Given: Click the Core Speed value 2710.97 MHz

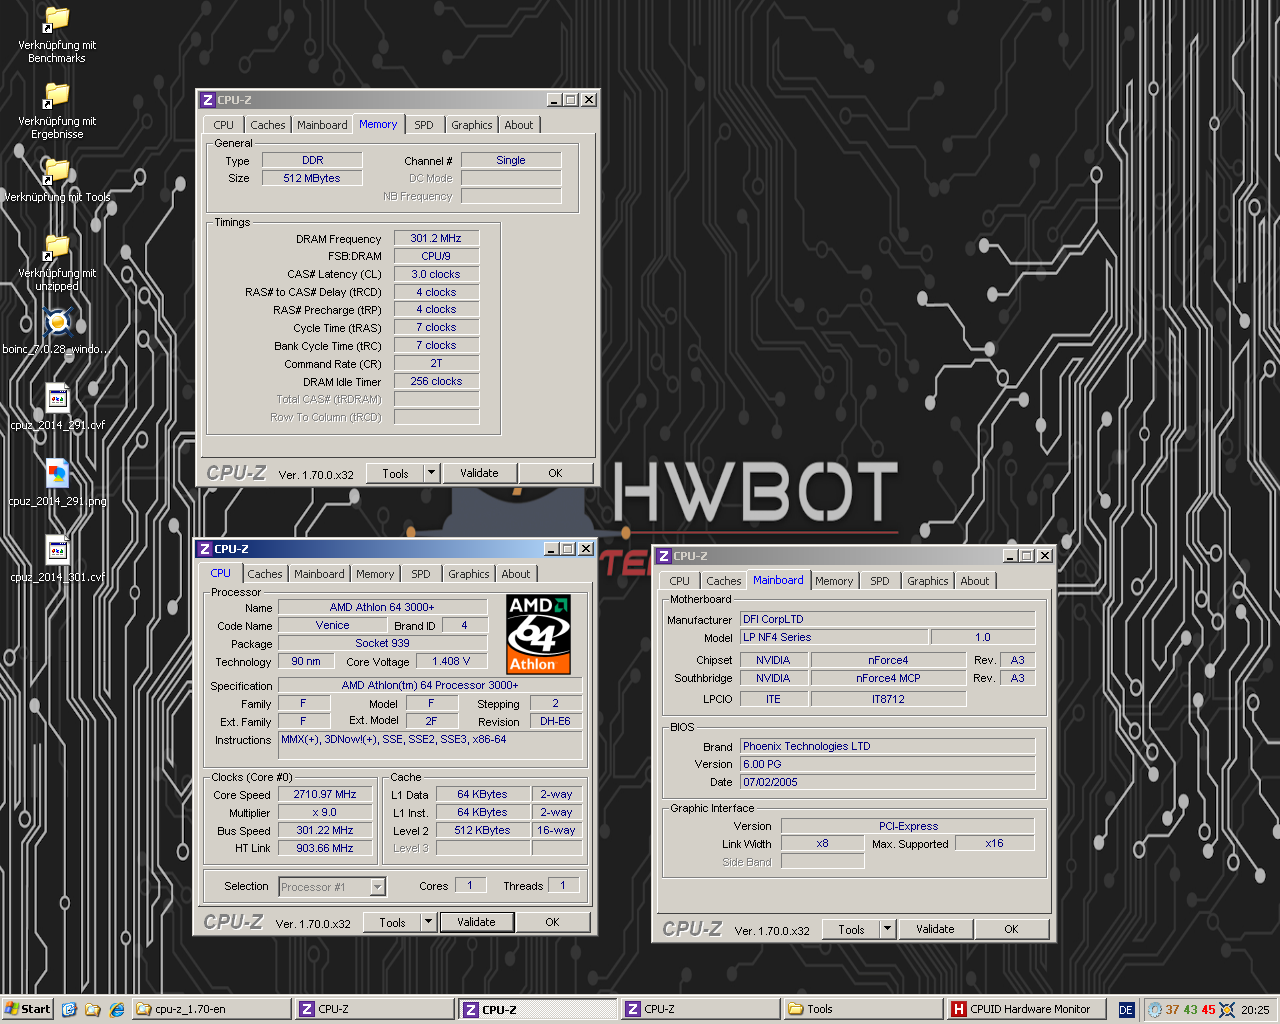Looking at the screenshot, I should (325, 794).
